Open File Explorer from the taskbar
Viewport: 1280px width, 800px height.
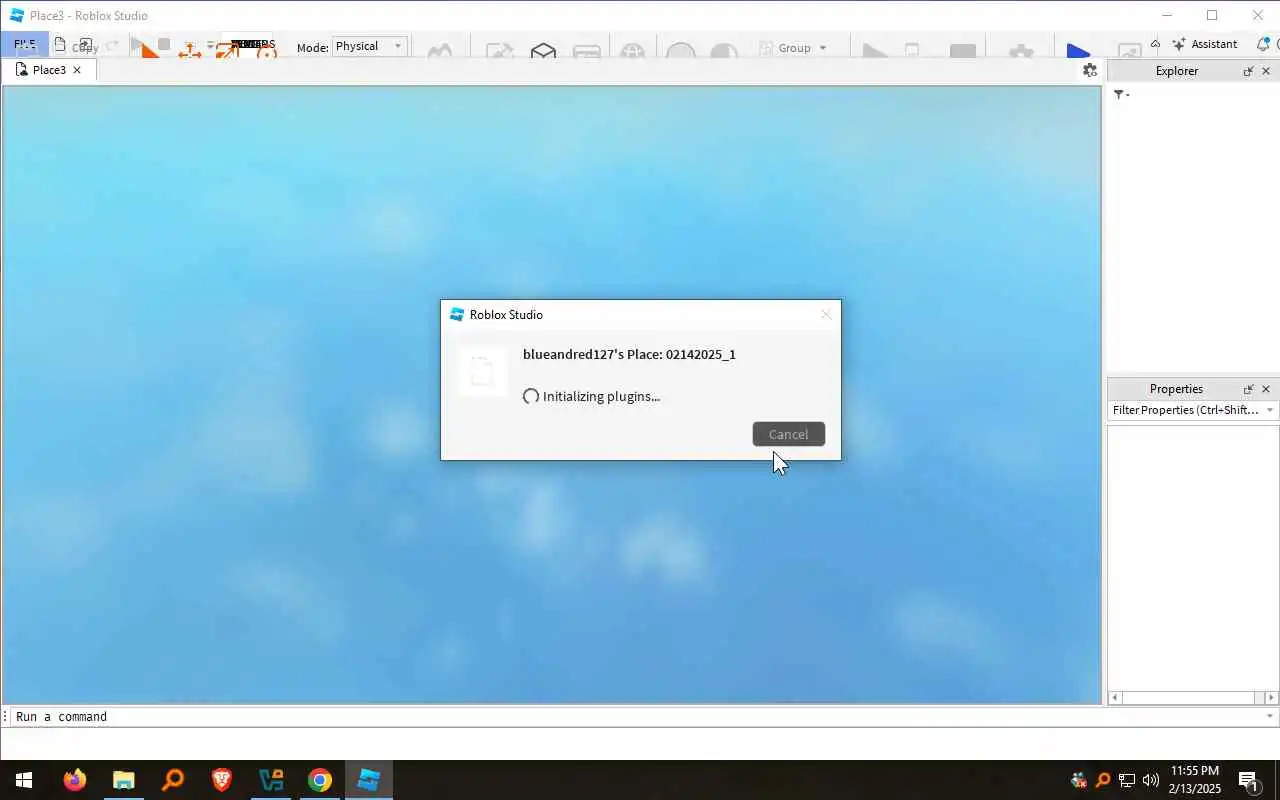pos(123,780)
